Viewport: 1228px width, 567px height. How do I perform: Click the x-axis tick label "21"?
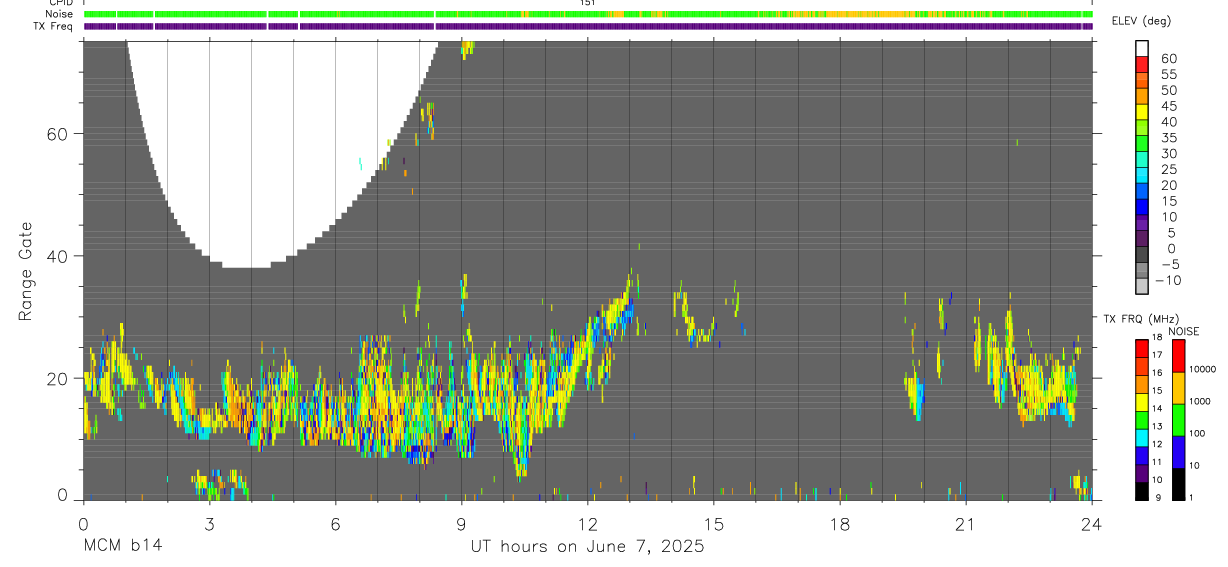tap(965, 524)
